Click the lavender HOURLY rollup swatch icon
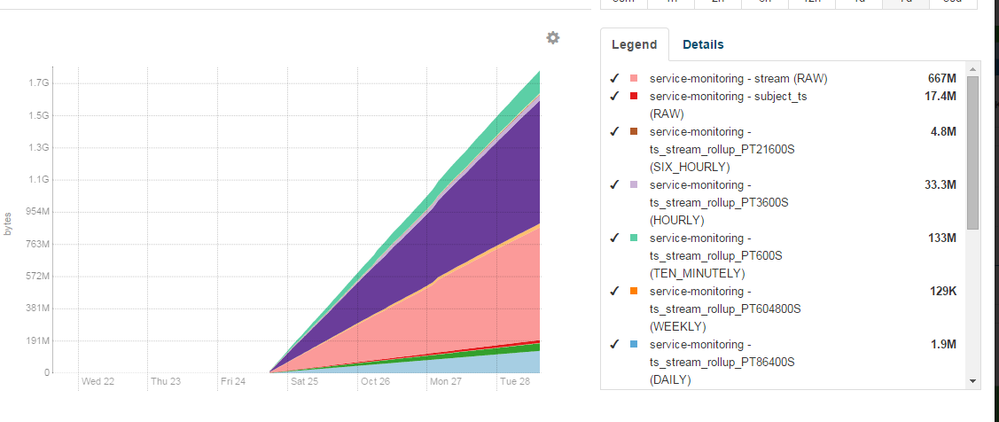 pyautogui.click(x=633, y=185)
